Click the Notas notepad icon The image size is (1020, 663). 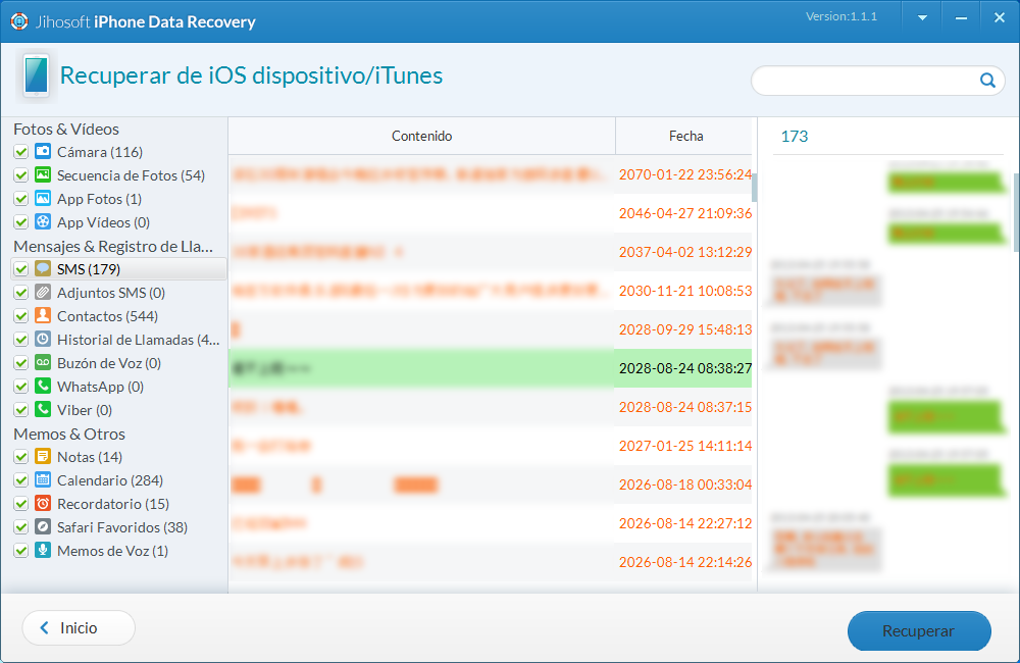(x=43, y=456)
